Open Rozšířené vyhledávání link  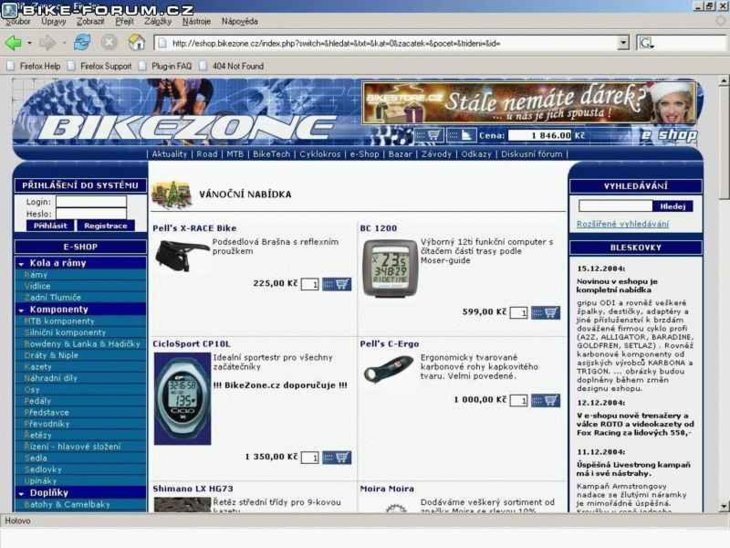(x=622, y=224)
